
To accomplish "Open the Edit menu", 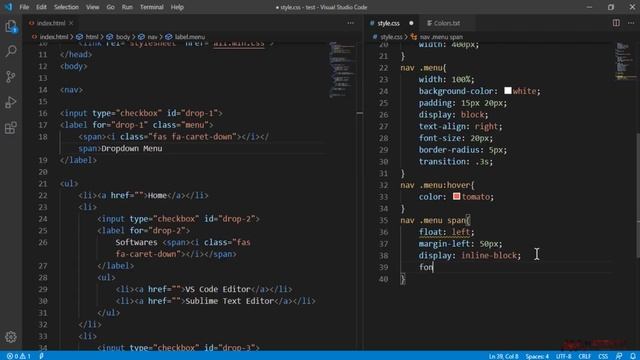I will coord(41,7).
